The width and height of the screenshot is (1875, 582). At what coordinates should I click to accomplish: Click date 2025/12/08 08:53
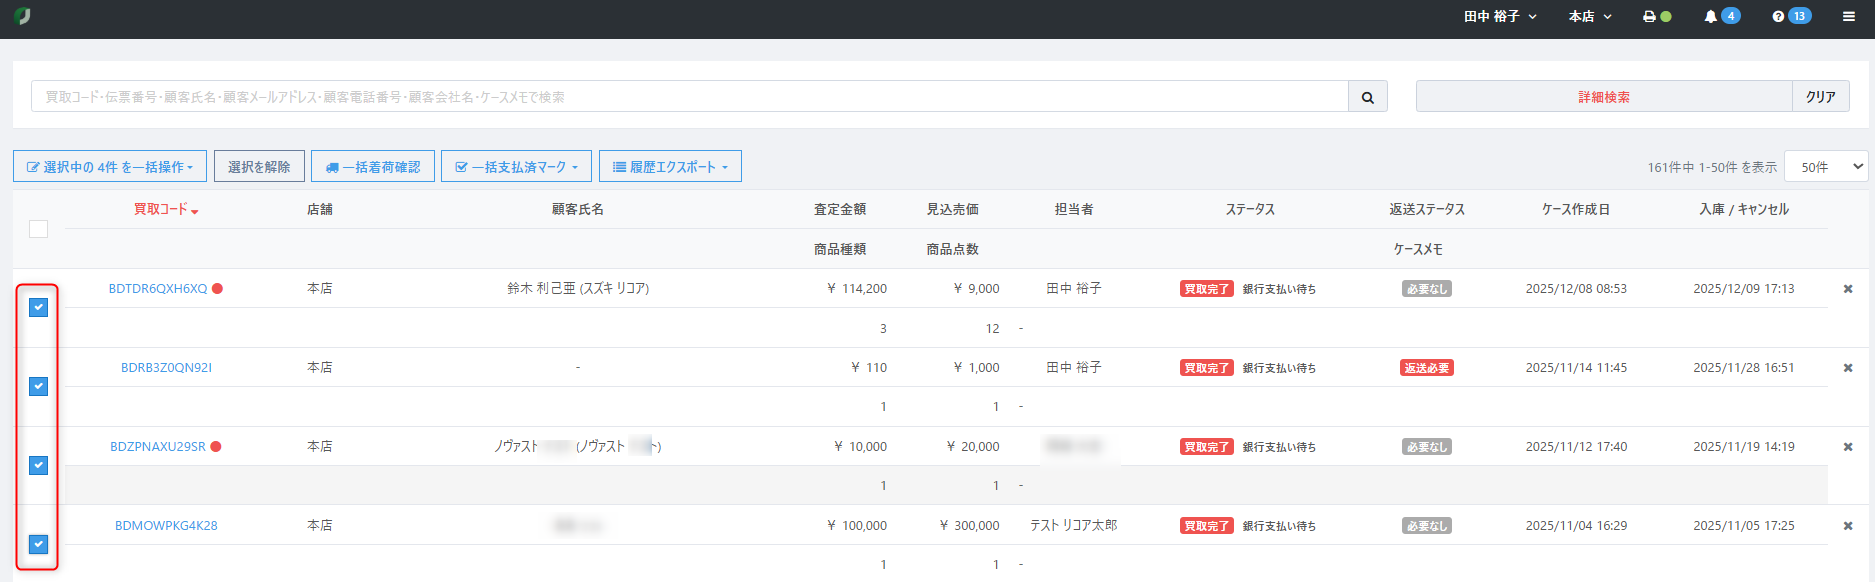coord(1576,288)
